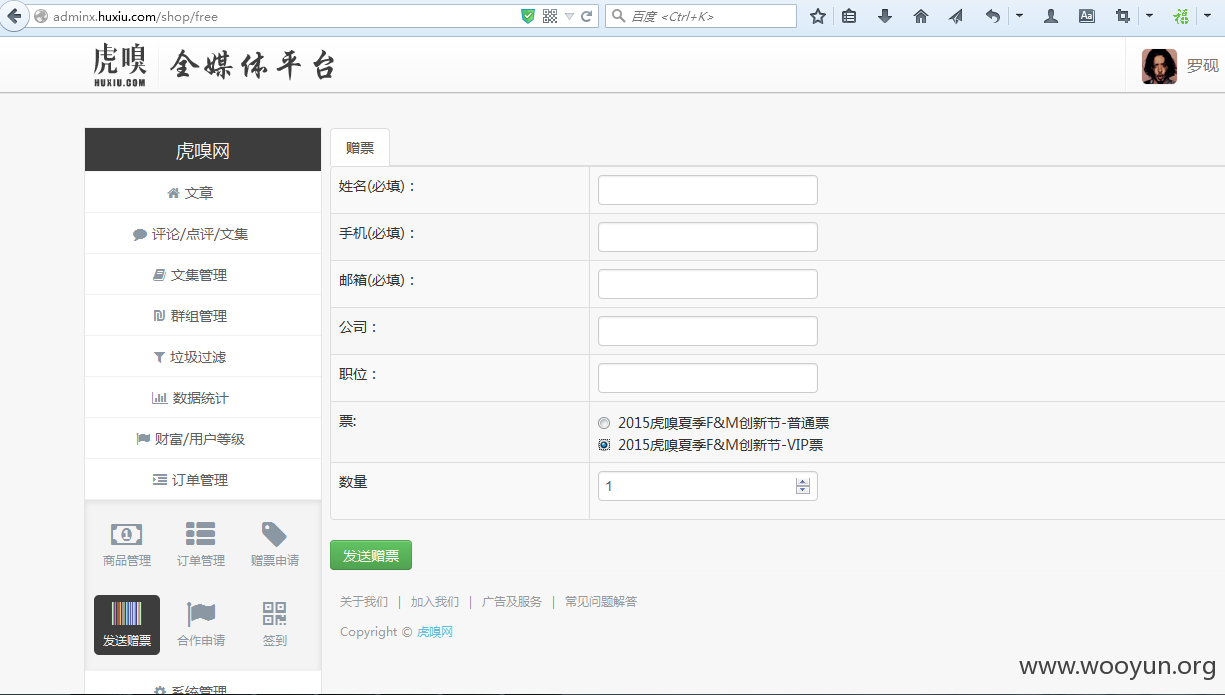Click into the 公司 field

point(708,331)
